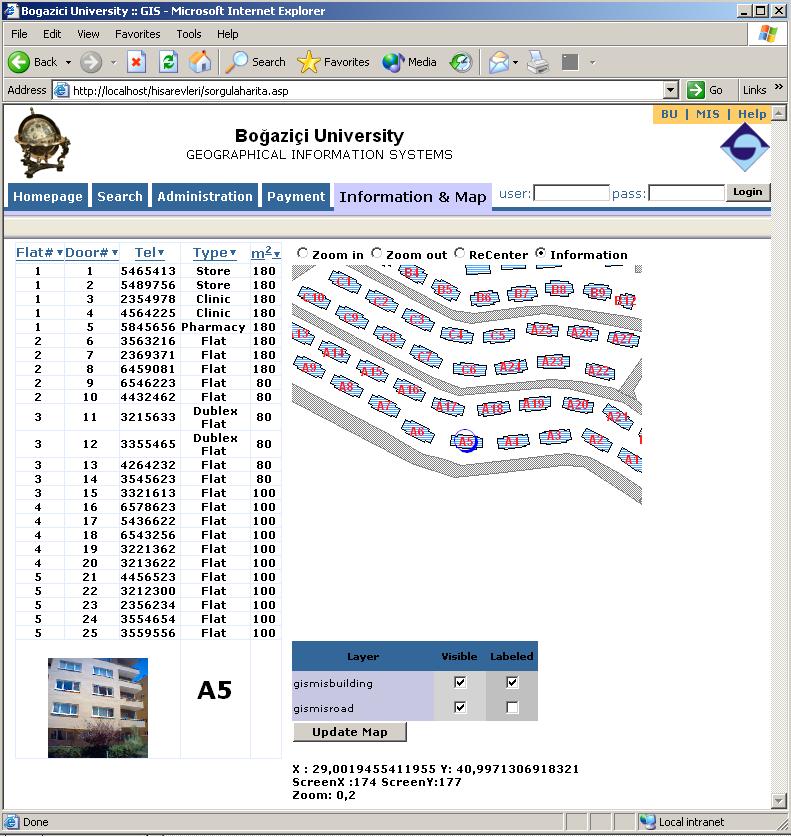Click the Forward arrow icon

coord(91,62)
